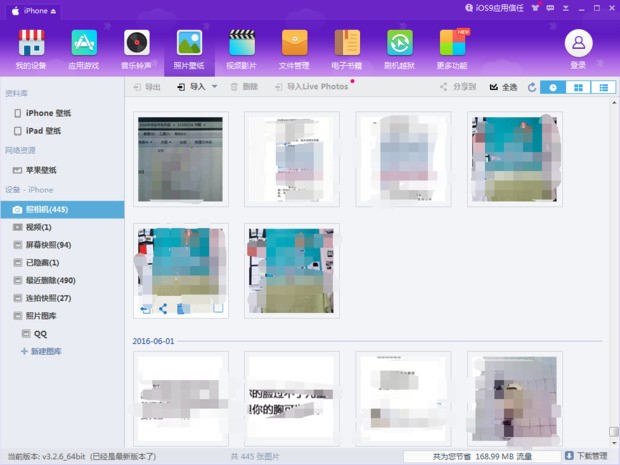620x465 pixels.
Task: Open 刷机越狱 flash and jailbreak section
Action: (x=399, y=49)
